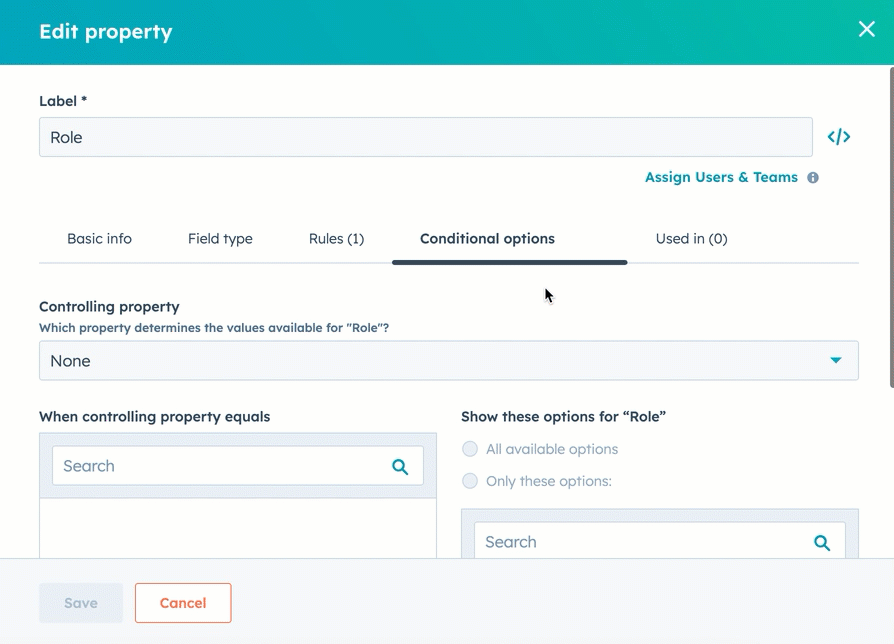Click the magnifier icon in the options search
The height and width of the screenshot is (644, 894).
(x=822, y=542)
